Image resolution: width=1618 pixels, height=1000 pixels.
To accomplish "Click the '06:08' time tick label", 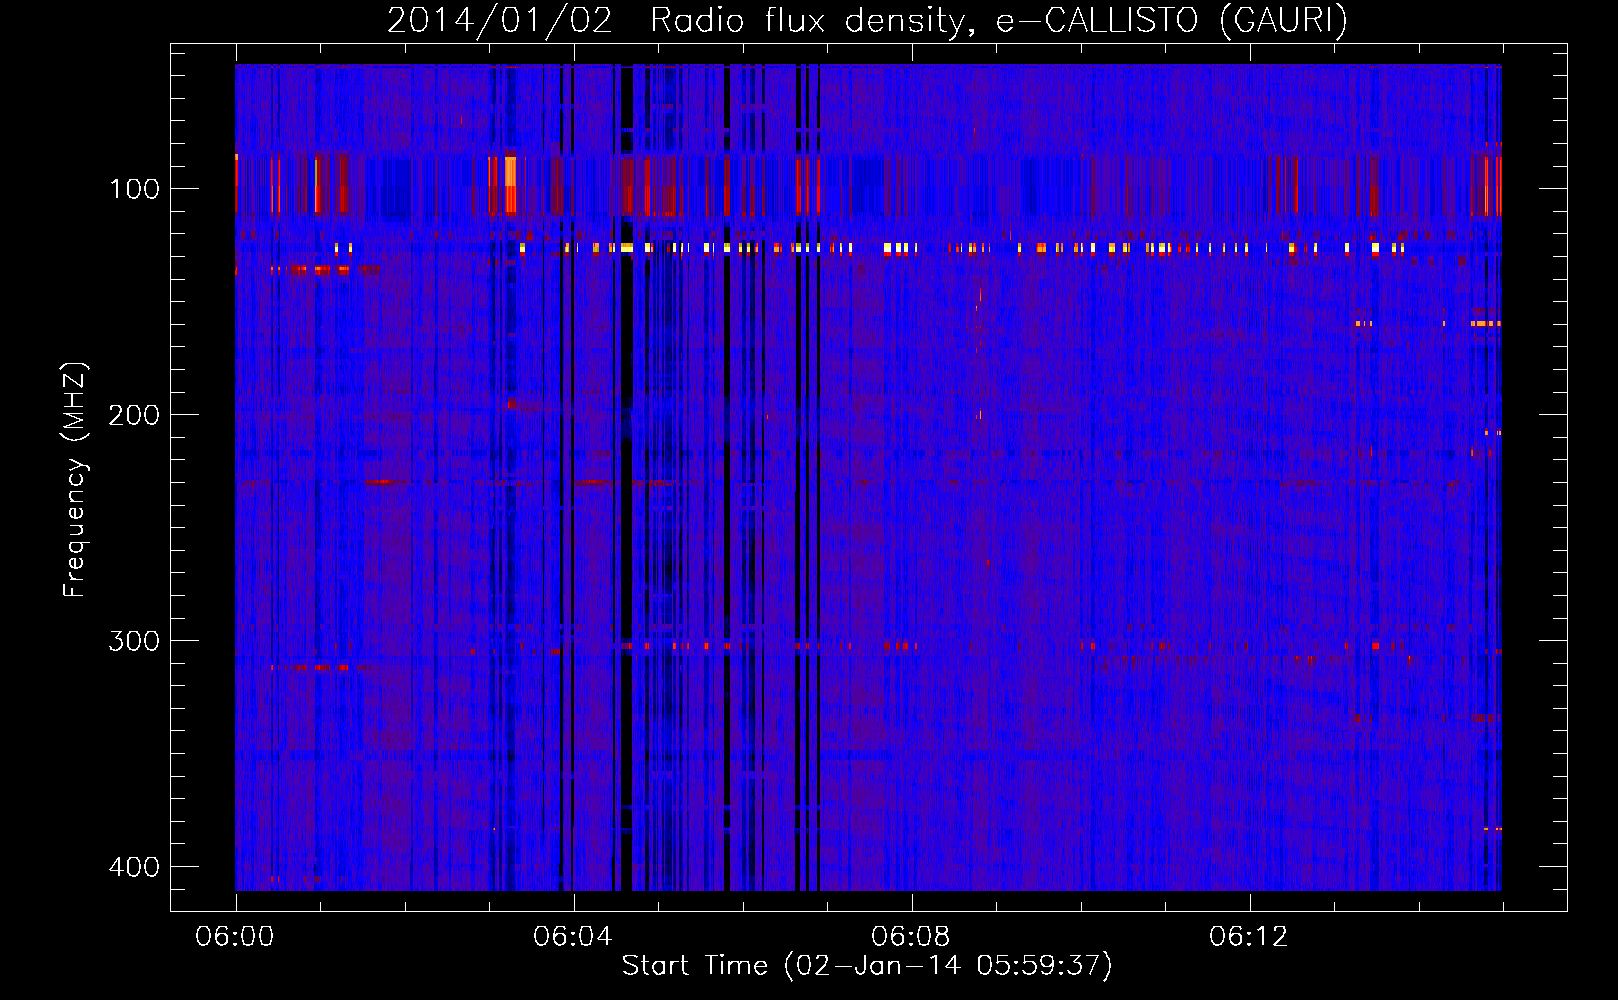I will [x=911, y=937].
